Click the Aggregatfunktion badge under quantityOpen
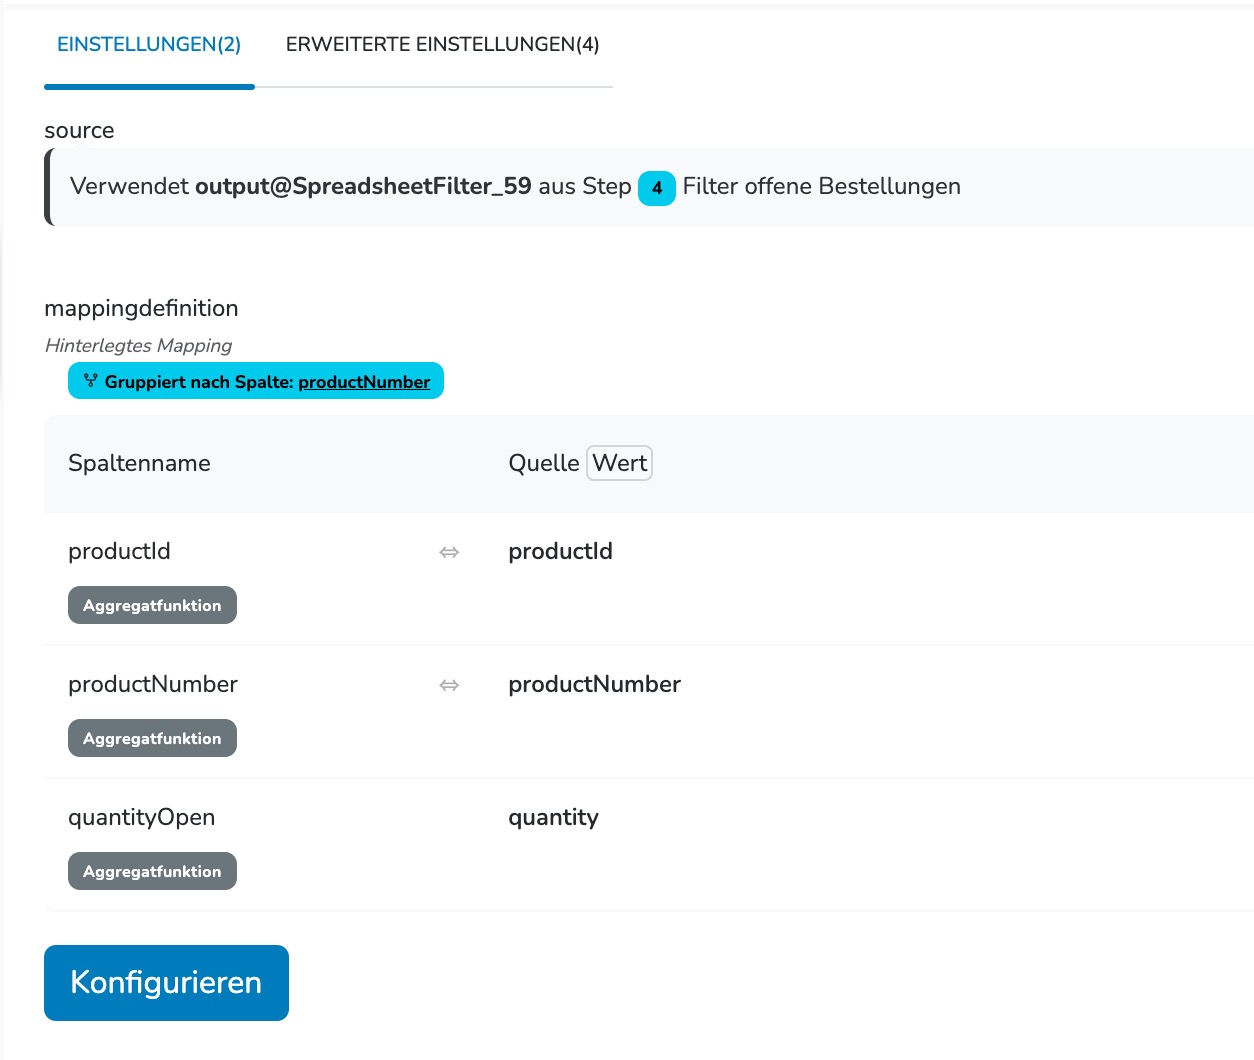This screenshot has width=1254, height=1060. pos(152,871)
